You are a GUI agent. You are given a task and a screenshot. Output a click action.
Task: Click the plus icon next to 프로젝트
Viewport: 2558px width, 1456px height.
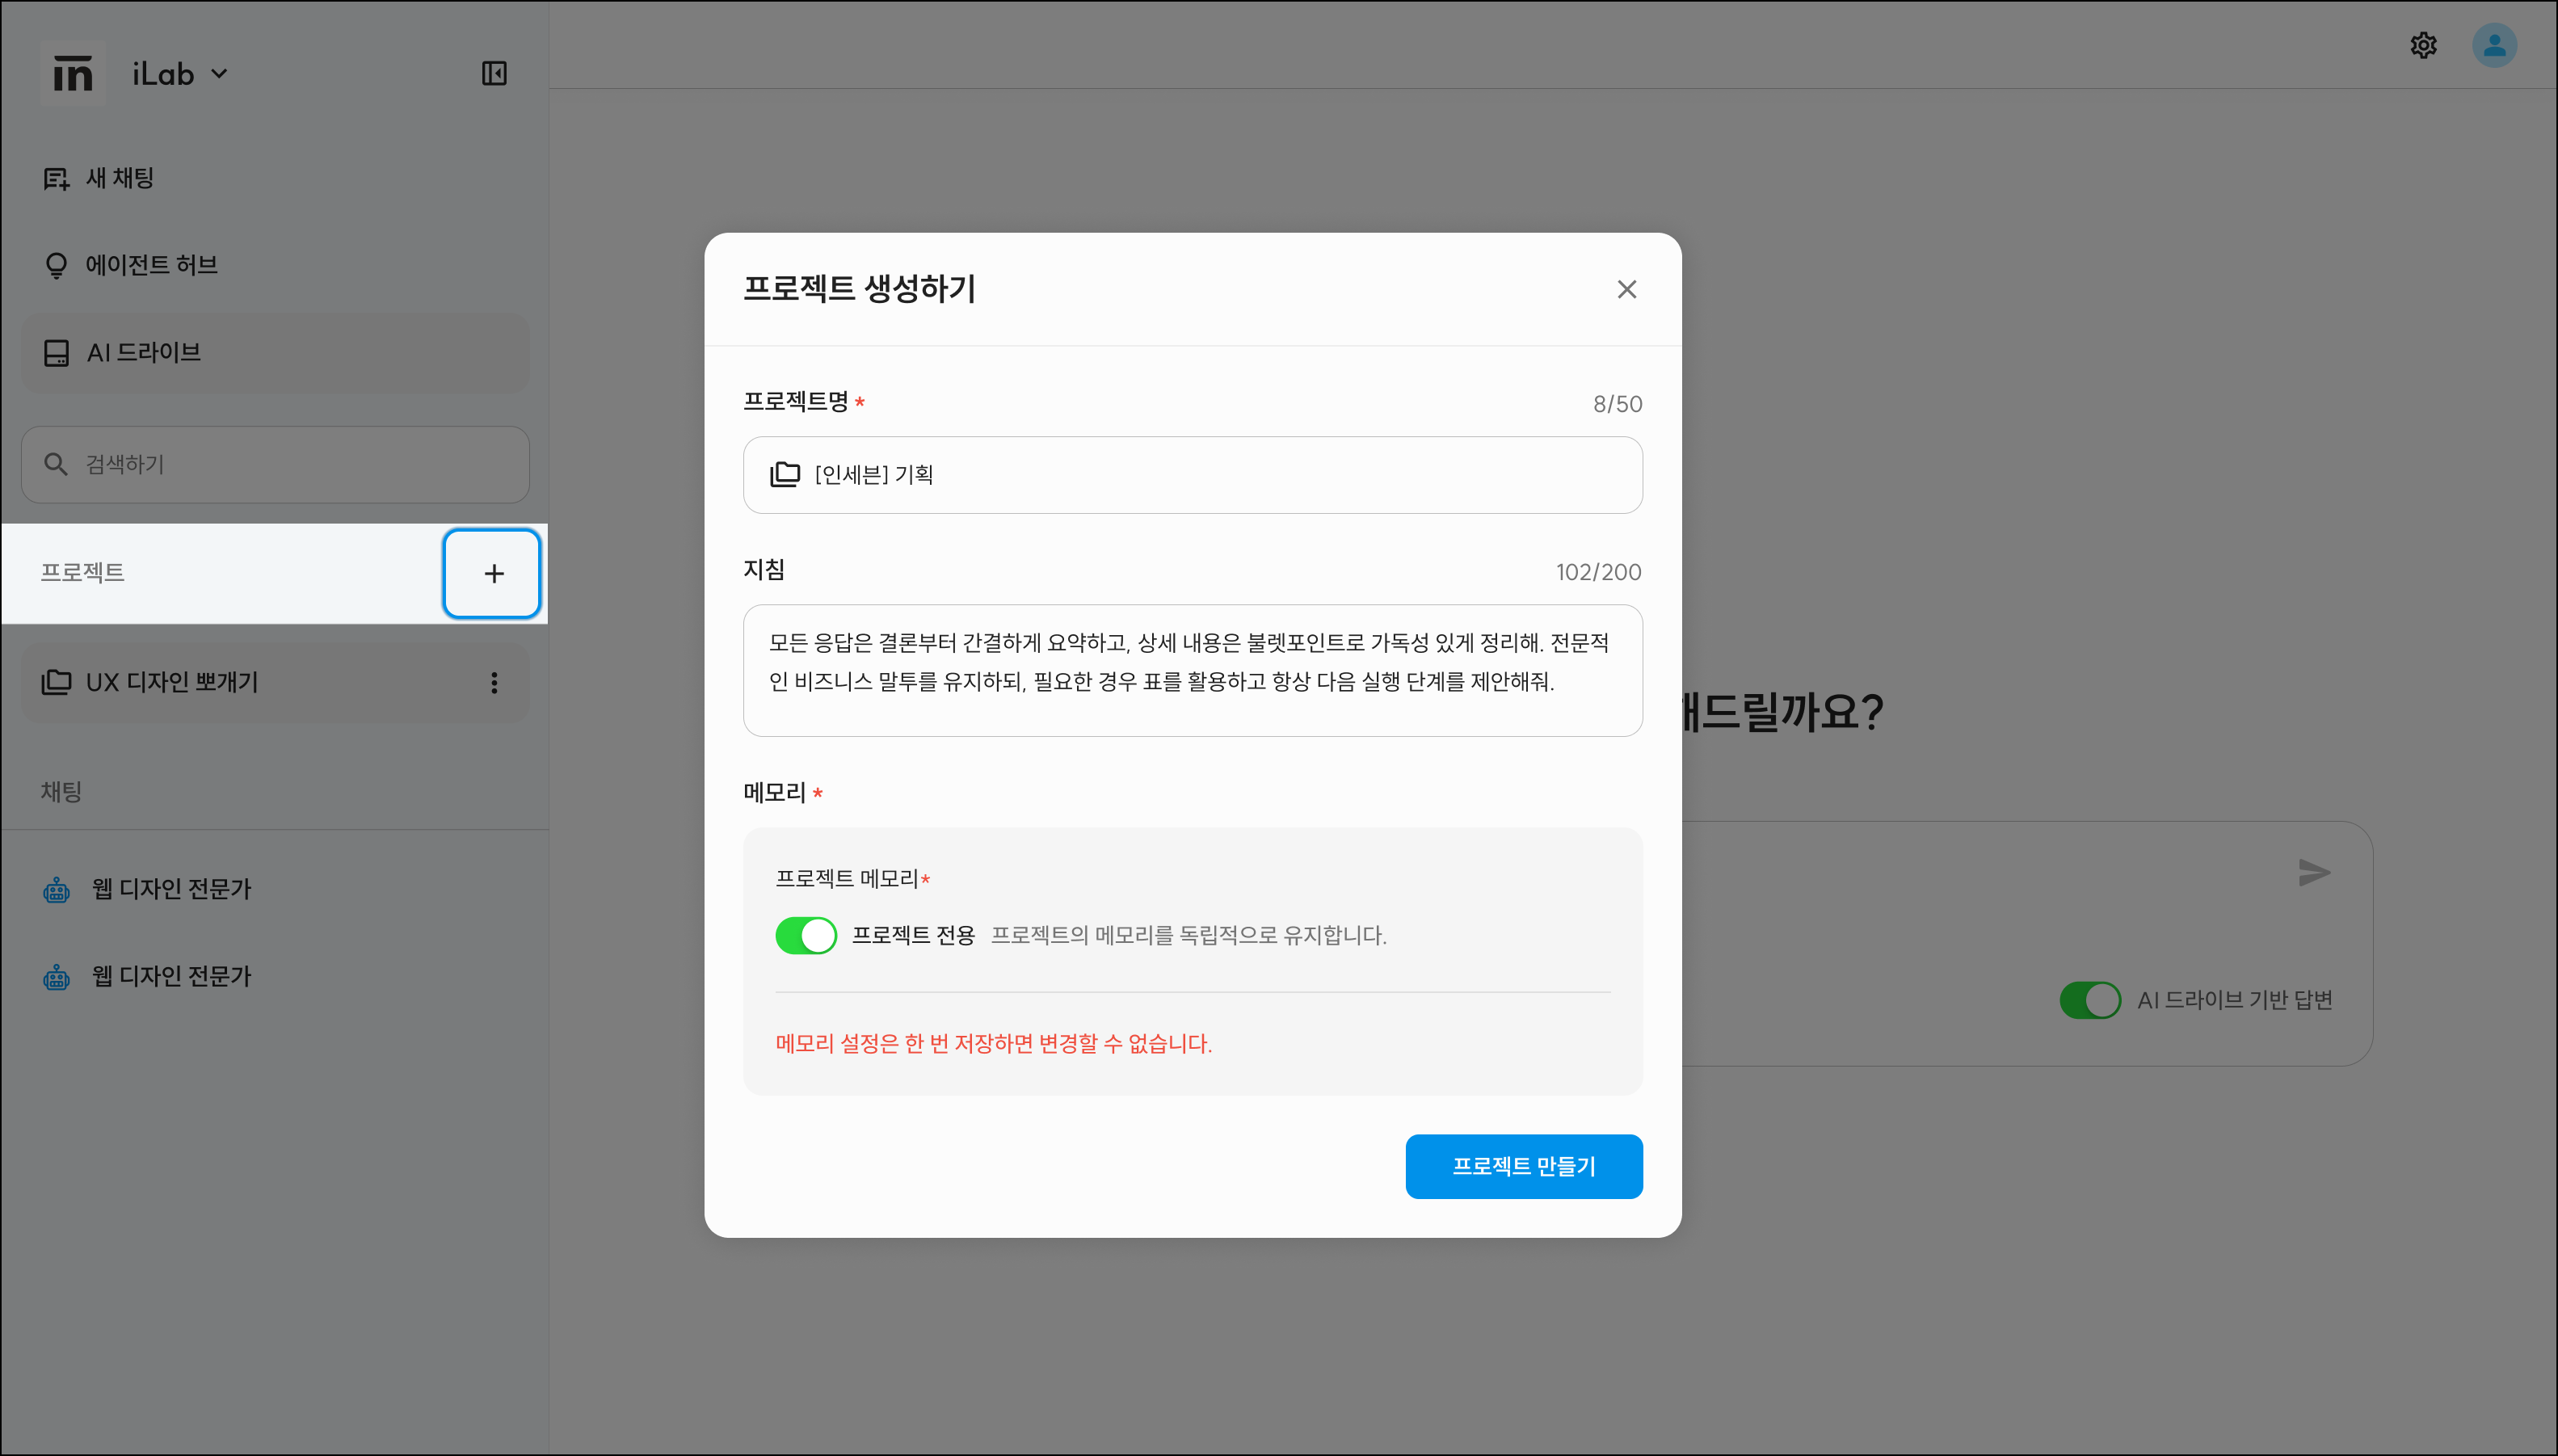pyautogui.click(x=493, y=573)
